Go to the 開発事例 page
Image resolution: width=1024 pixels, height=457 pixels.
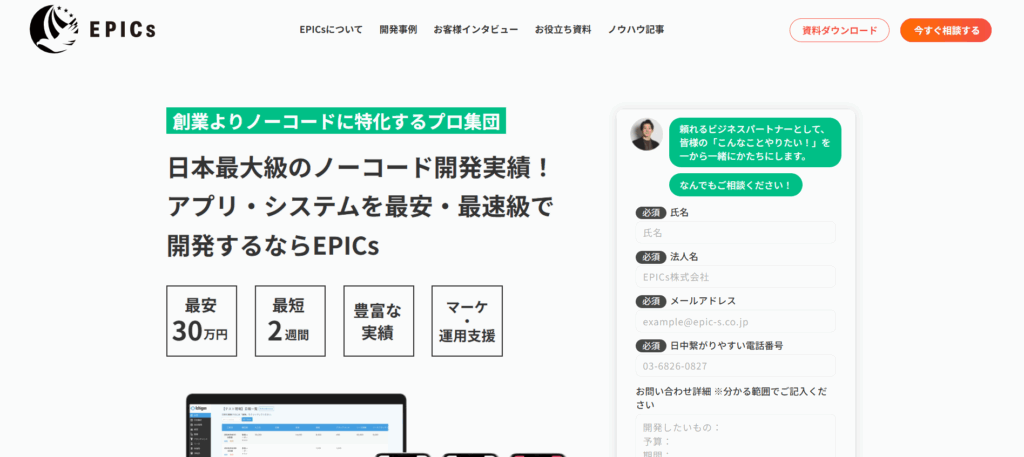398,29
